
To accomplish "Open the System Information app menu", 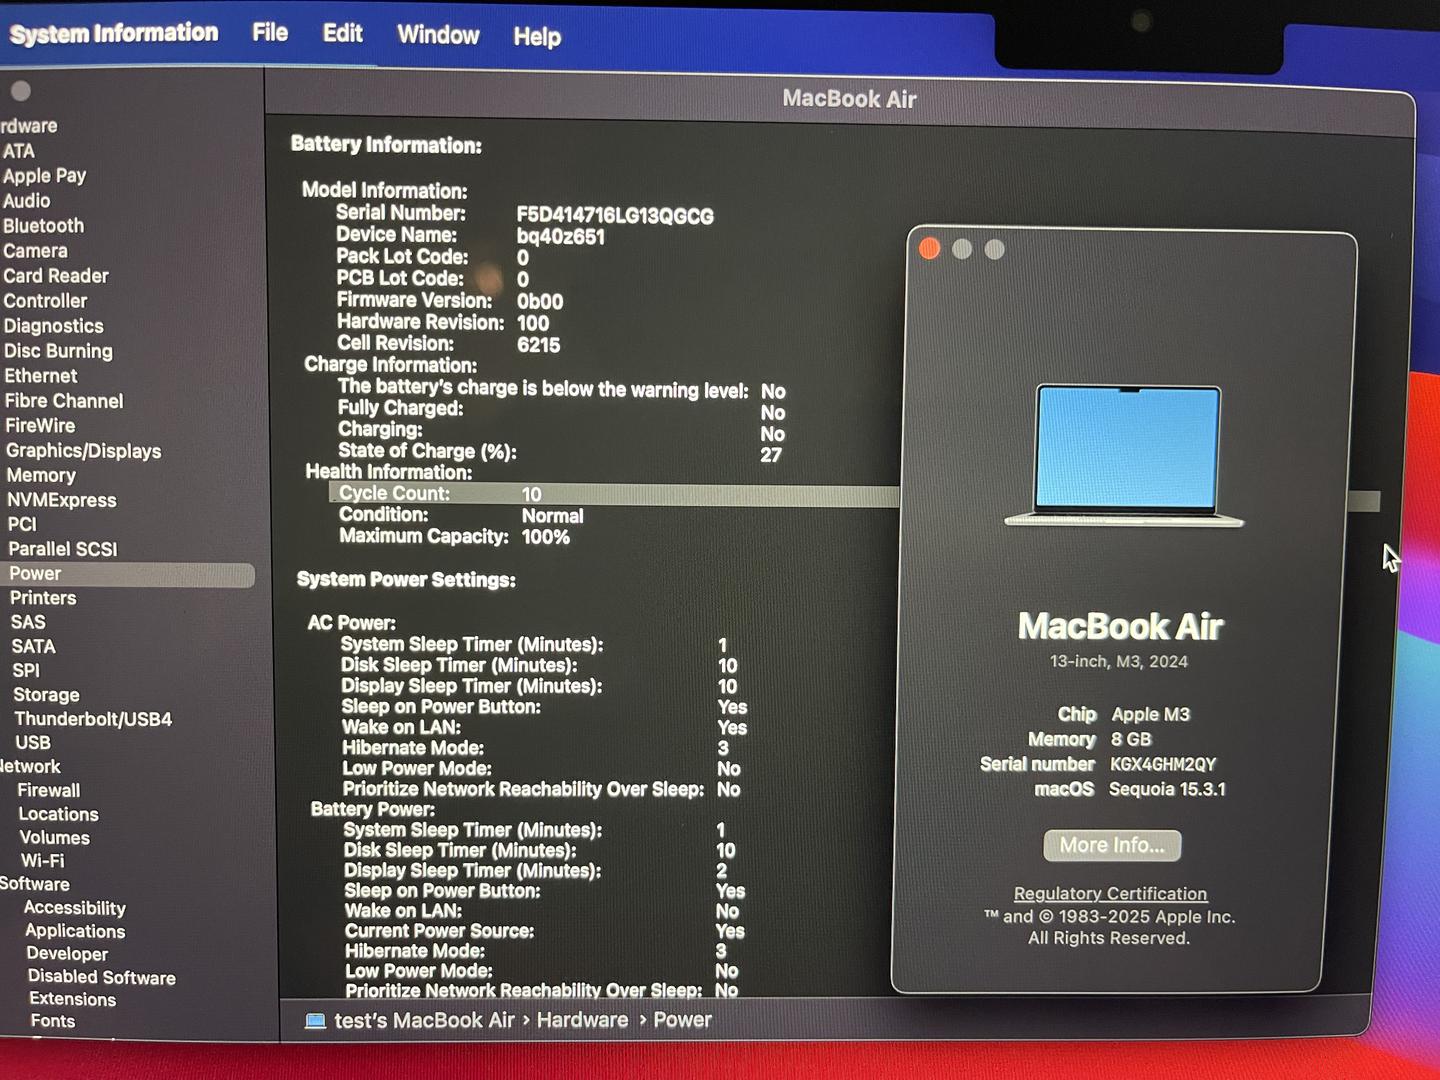I will [x=113, y=33].
